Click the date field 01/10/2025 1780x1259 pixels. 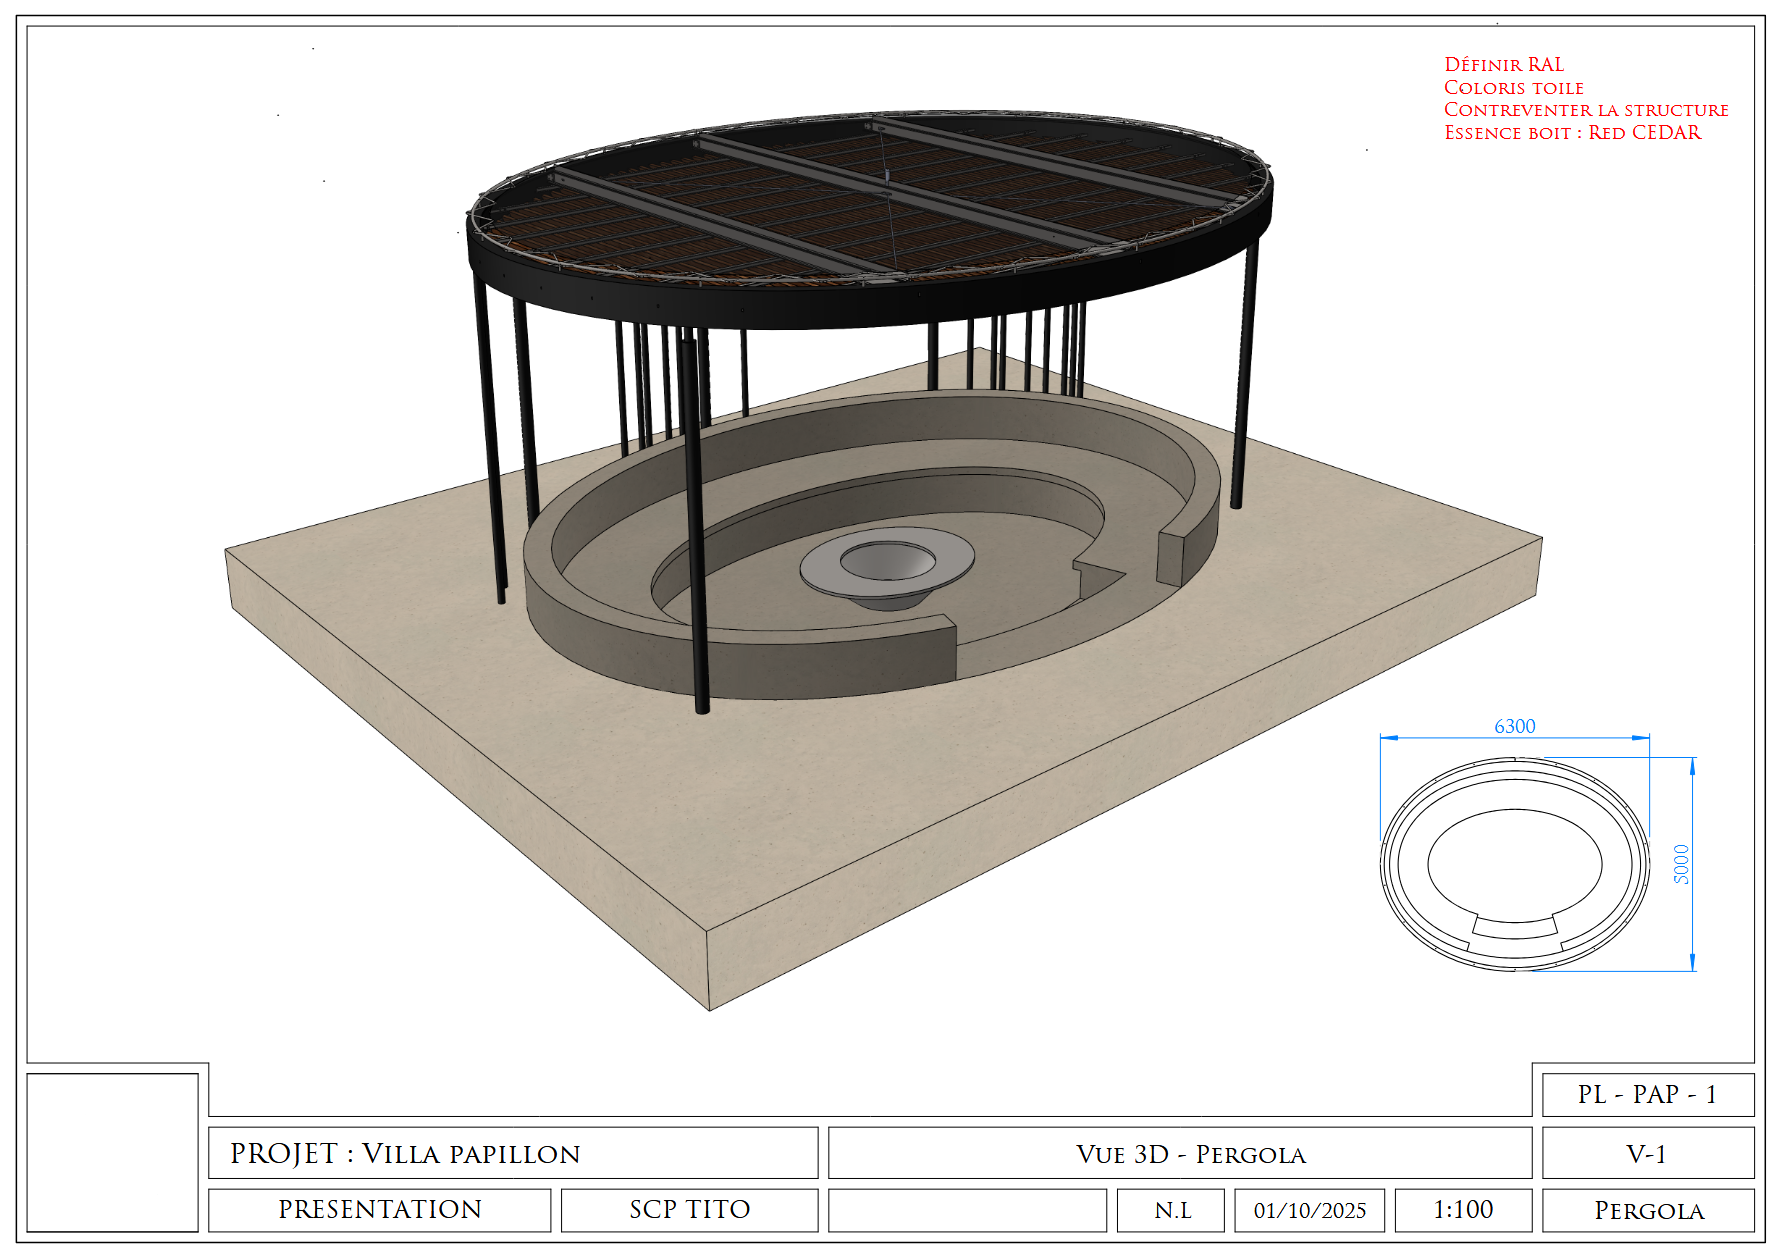[1309, 1211]
